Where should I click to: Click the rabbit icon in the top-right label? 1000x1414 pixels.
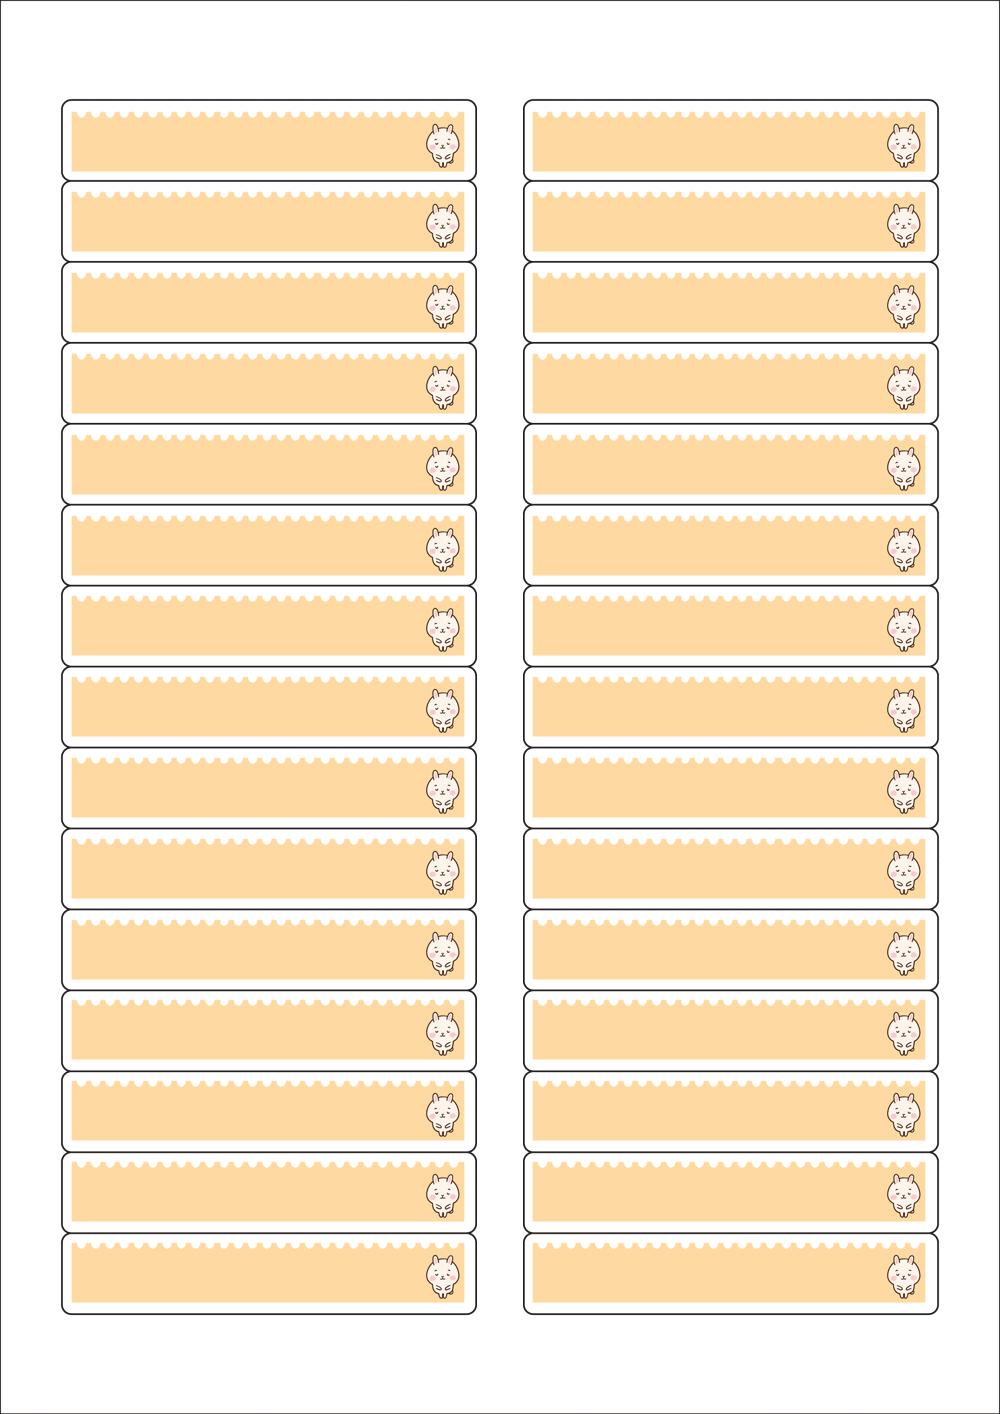903,146
